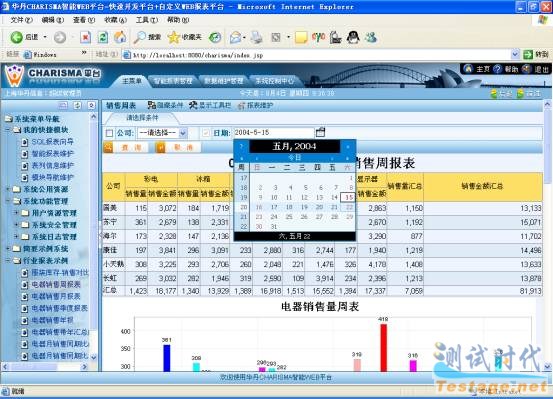
Task: Collapse the 我的快捷模块 tree folder
Action: (8, 130)
